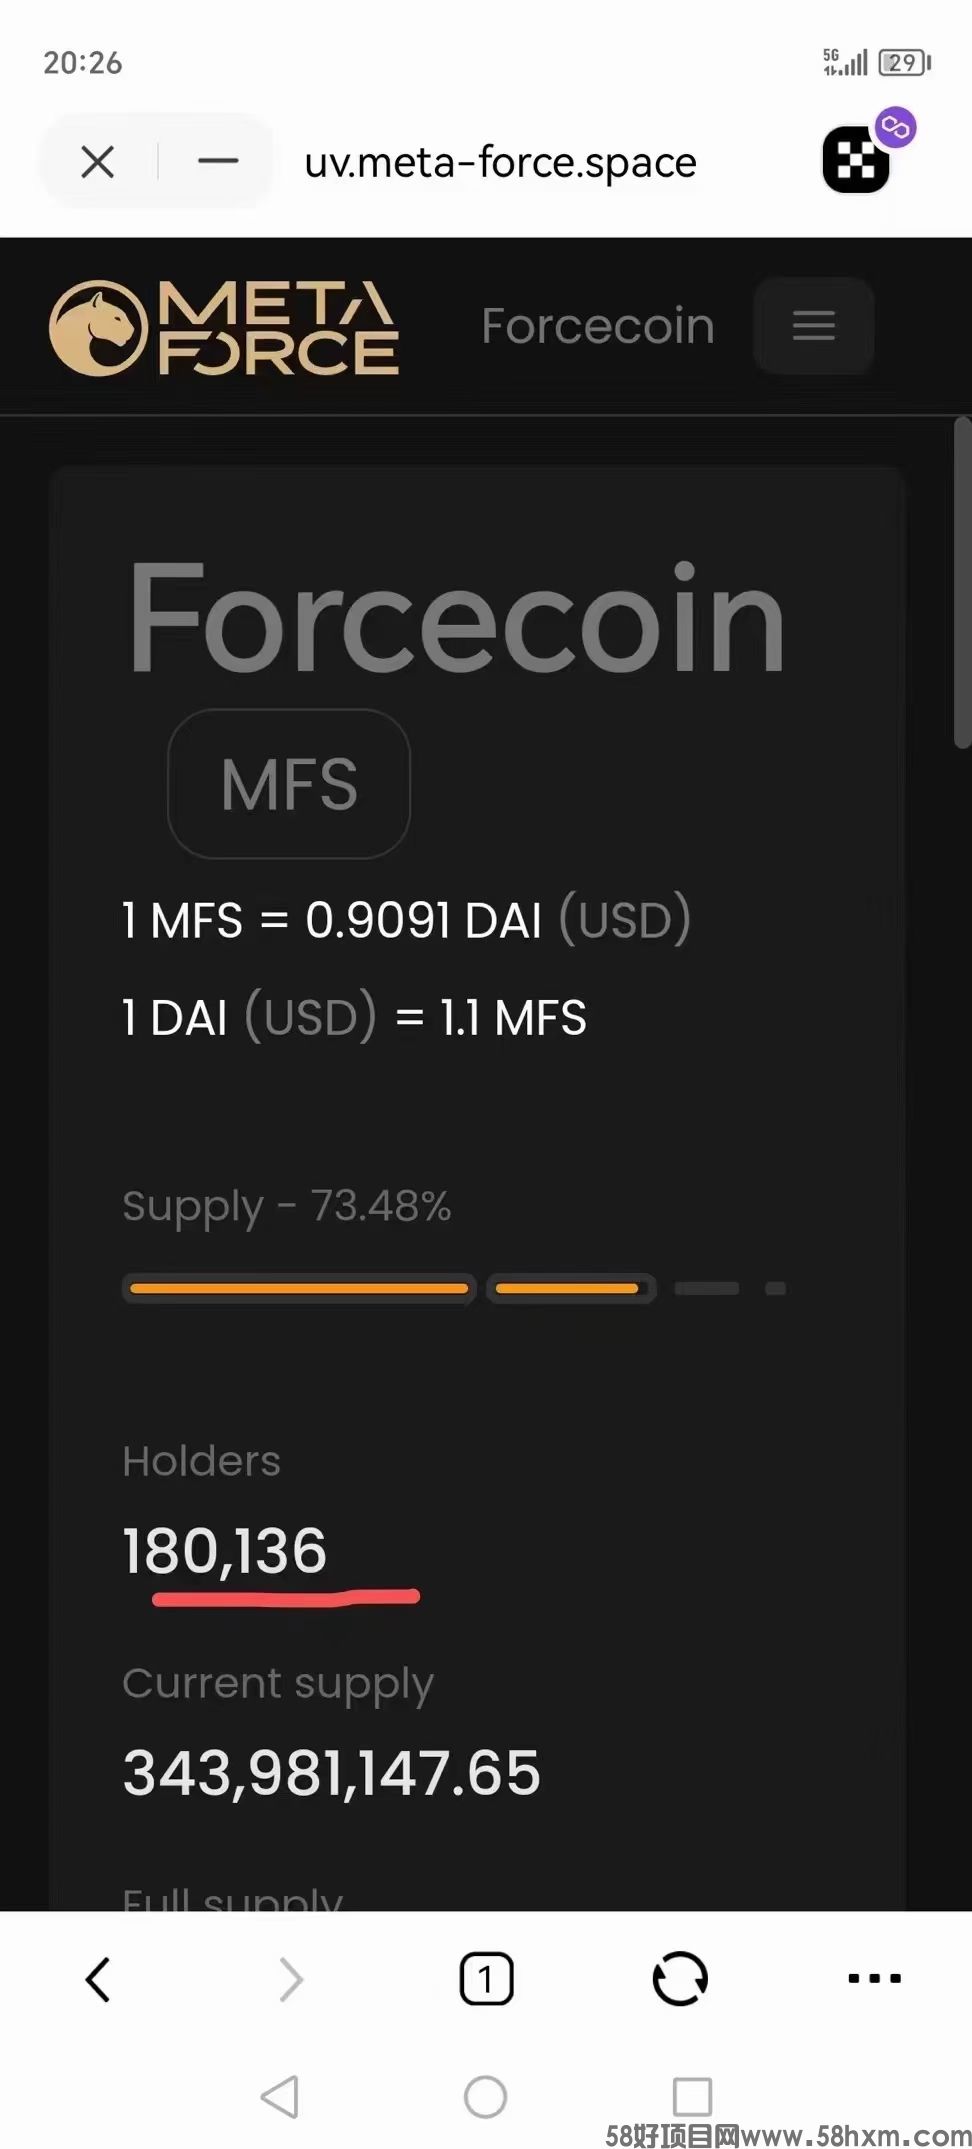Go back with the browser back arrow
The height and width of the screenshot is (2149, 972).
[97, 1979]
